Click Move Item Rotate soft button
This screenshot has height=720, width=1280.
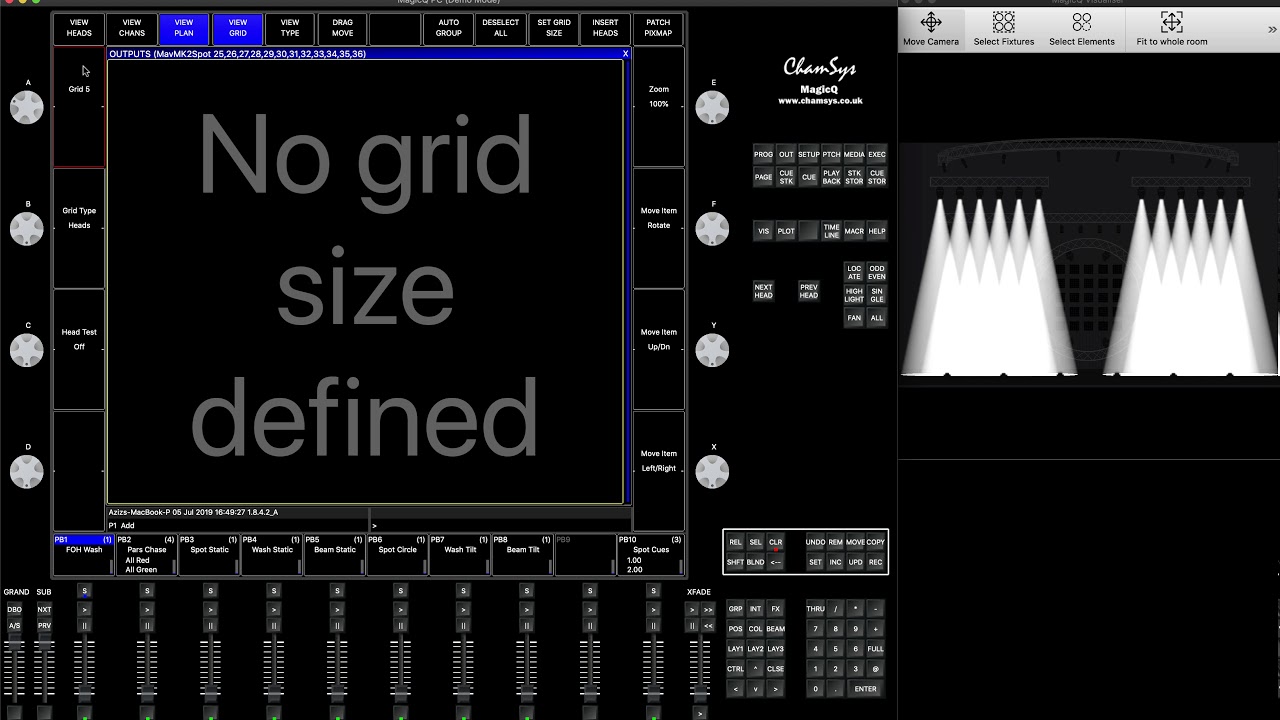pyautogui.click(x=658, y=228)
